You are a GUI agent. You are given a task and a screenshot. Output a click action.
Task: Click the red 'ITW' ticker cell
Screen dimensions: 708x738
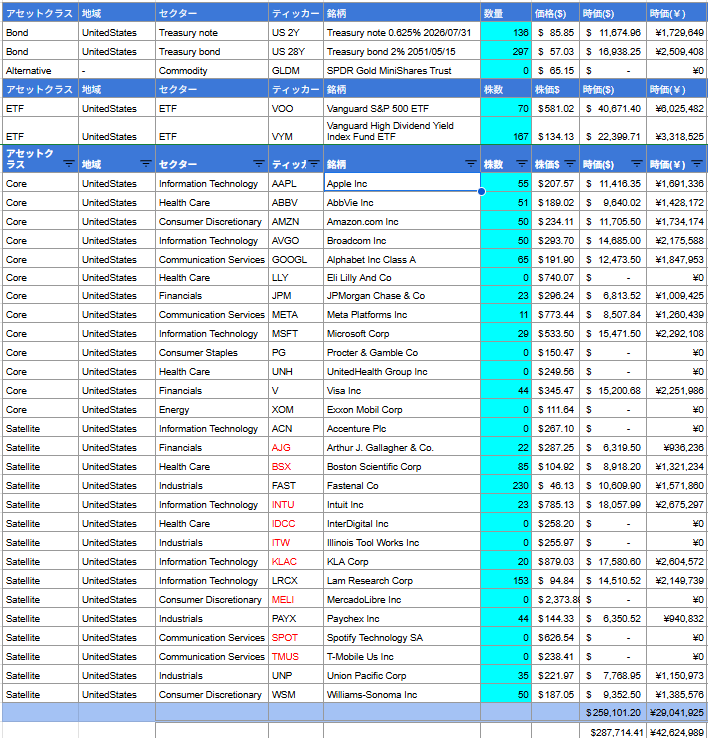(296, 542)
